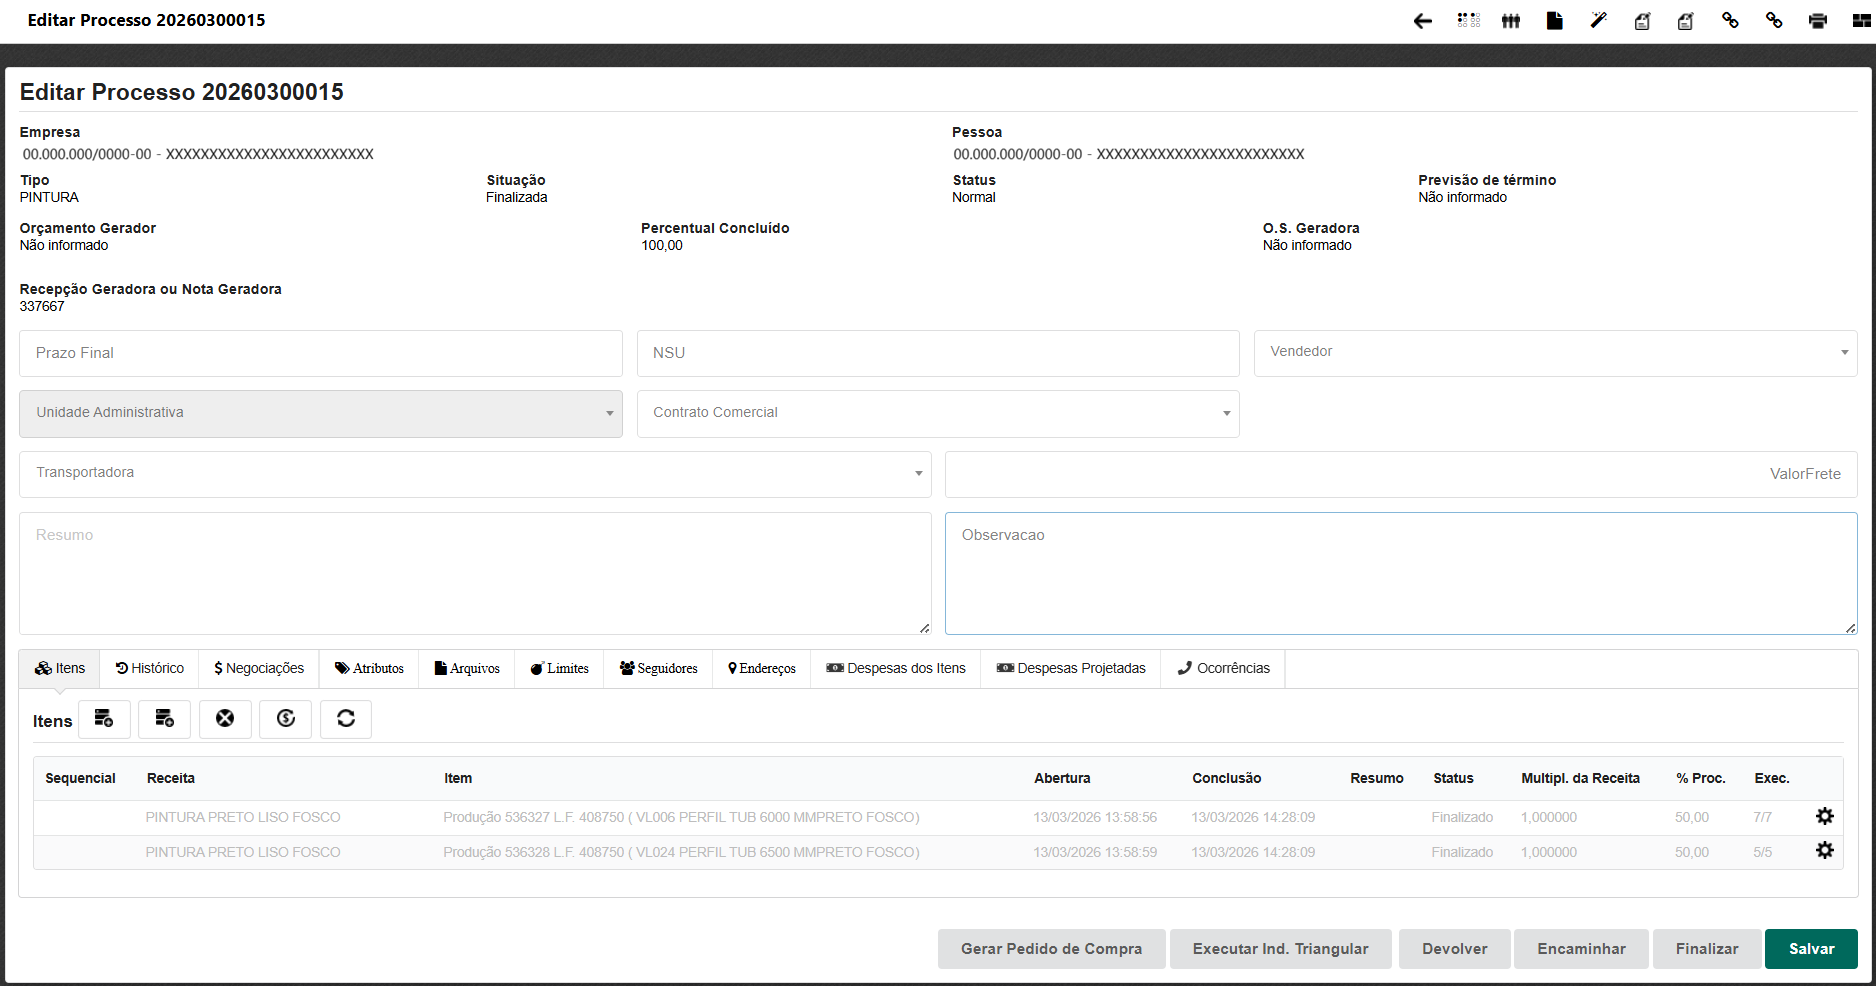This screenshot has height=986, width=1876.
Task: Click the dollar refresh icon in Itens toolbar
Action: (x=285, y=719)
